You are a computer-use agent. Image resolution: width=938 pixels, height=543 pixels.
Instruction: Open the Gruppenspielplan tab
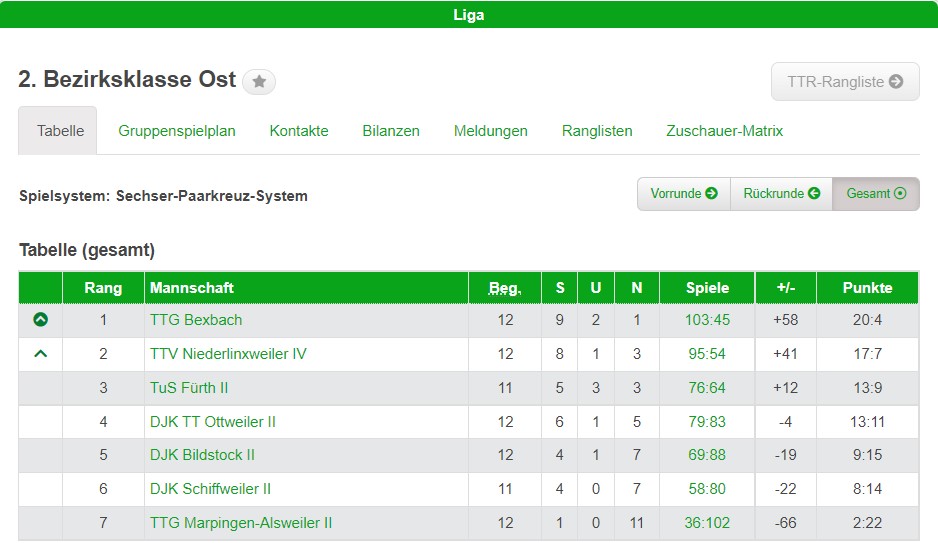pos(177,131)
